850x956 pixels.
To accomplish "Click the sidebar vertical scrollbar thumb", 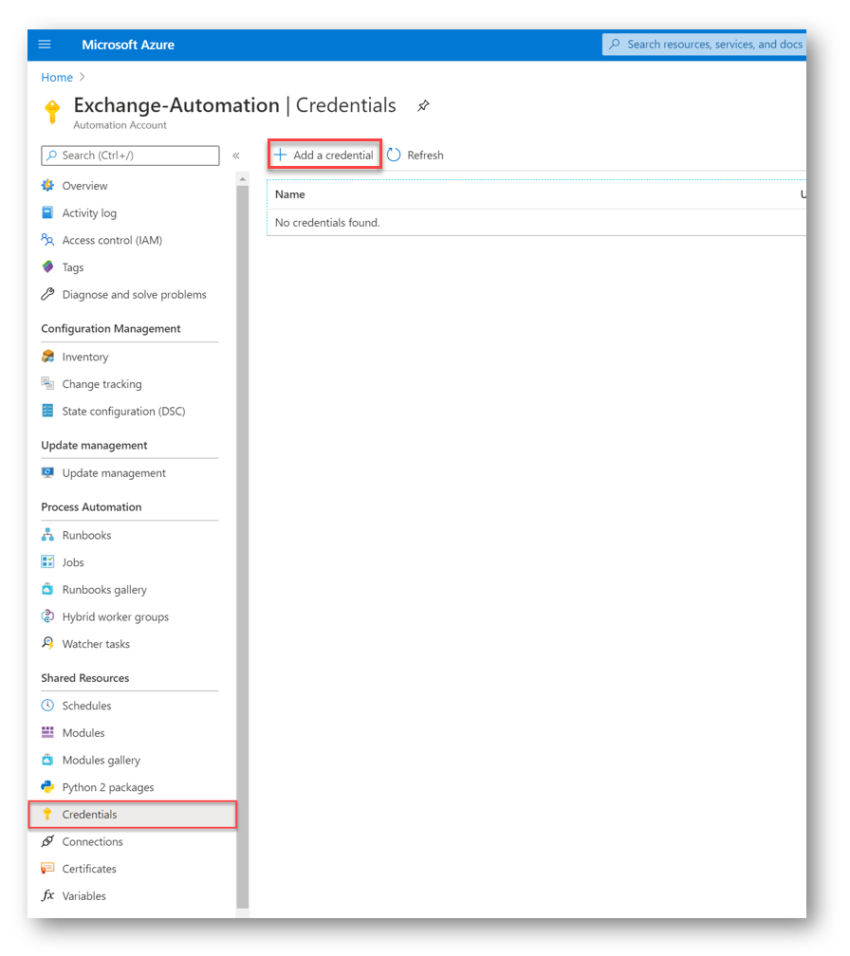I will 243,548.
